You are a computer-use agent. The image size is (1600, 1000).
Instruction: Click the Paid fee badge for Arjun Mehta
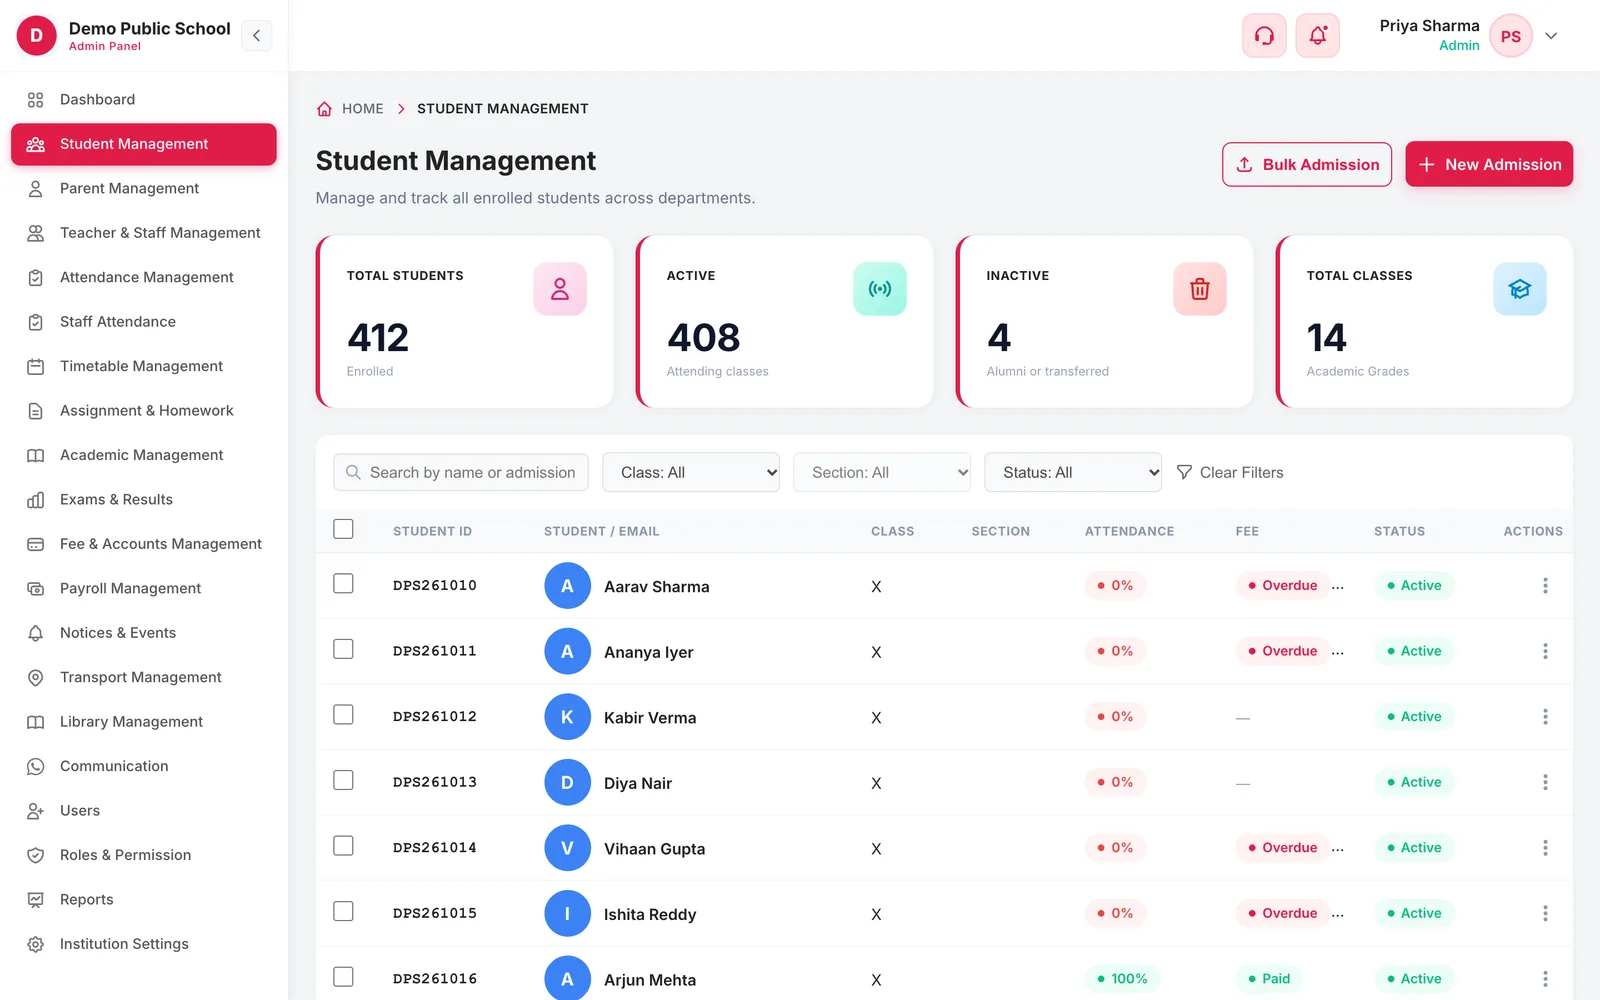(1269, 979)
